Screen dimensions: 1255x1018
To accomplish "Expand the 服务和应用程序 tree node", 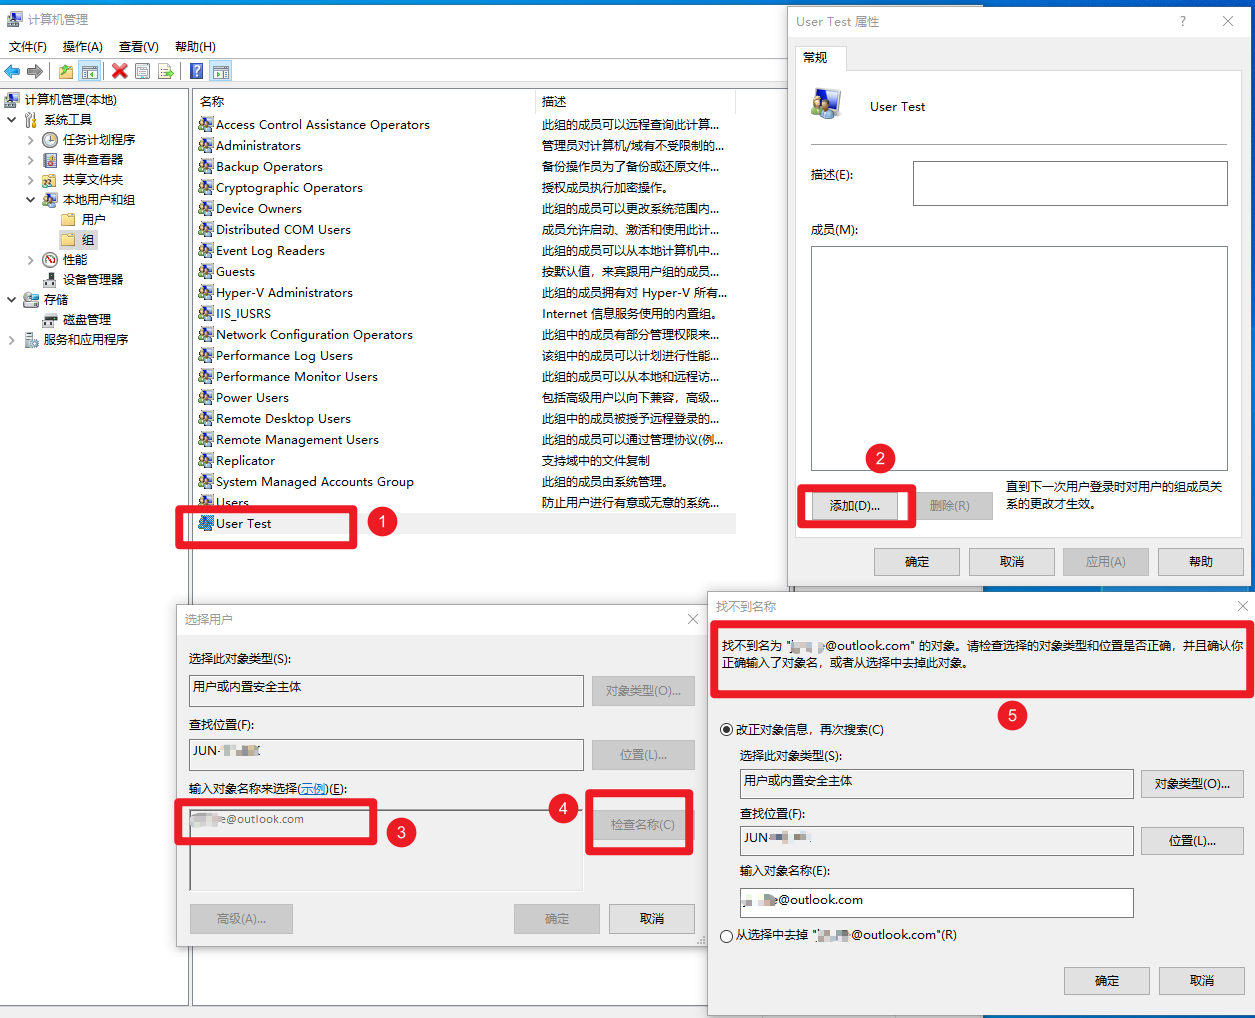I will pyautogui.click(x=12, y=340).
